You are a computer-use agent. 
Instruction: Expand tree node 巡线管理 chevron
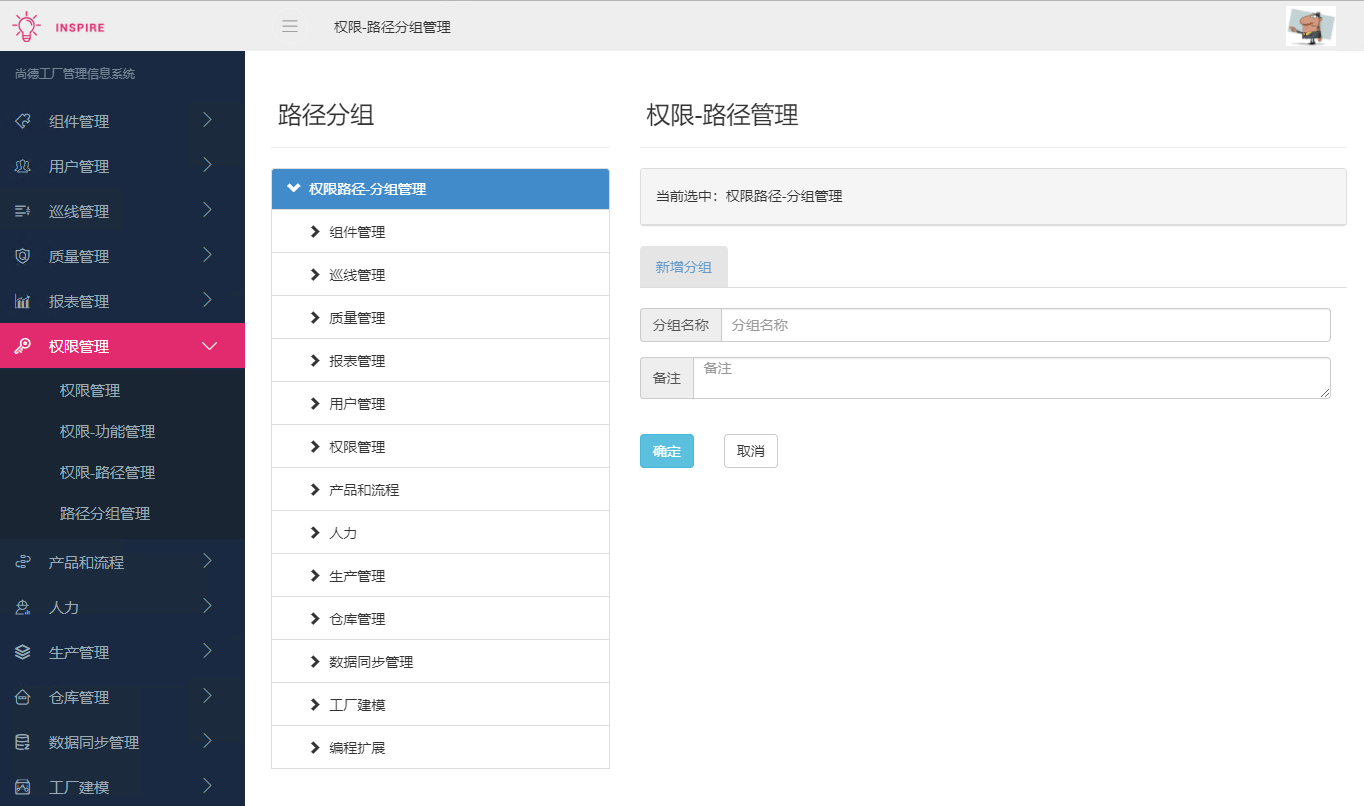point(315,275)
